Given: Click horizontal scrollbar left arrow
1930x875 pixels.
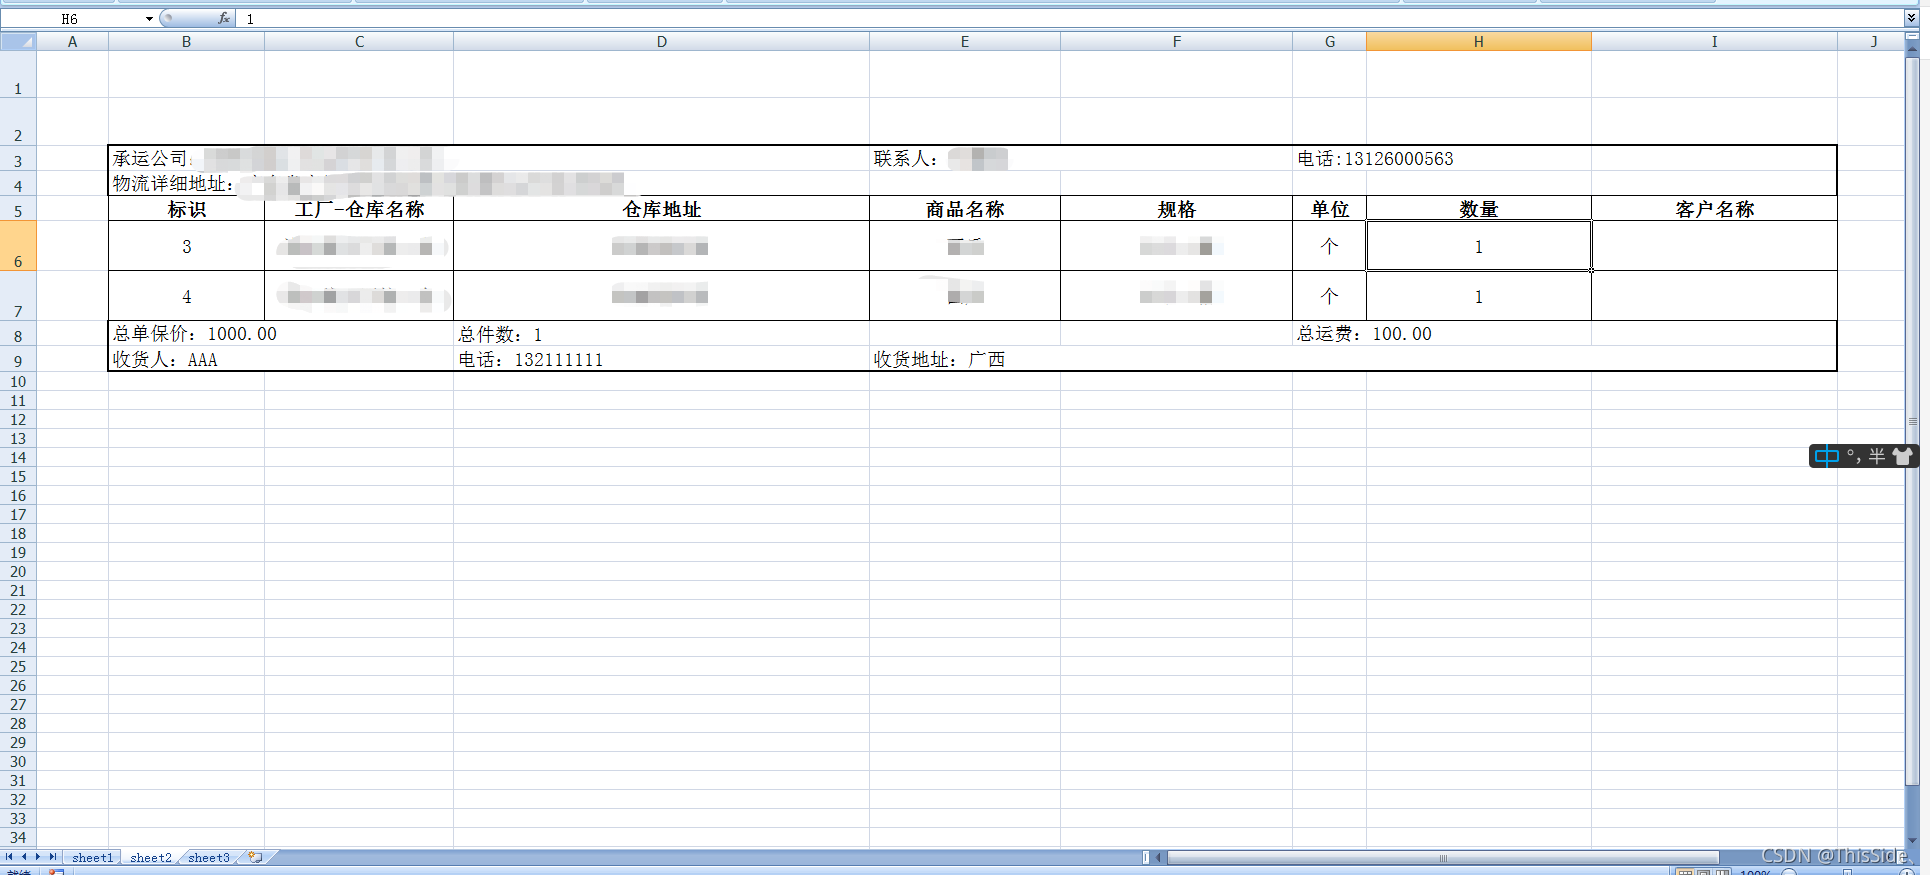Looking at the screenshot, I should (x=1160, y=857).
